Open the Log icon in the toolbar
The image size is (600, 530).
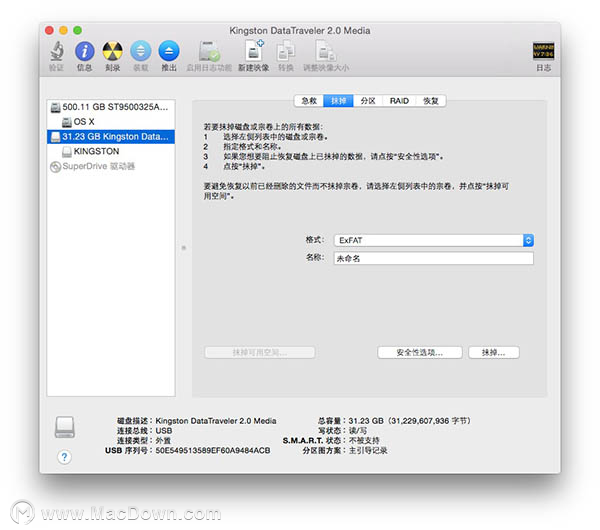(543, 51)
